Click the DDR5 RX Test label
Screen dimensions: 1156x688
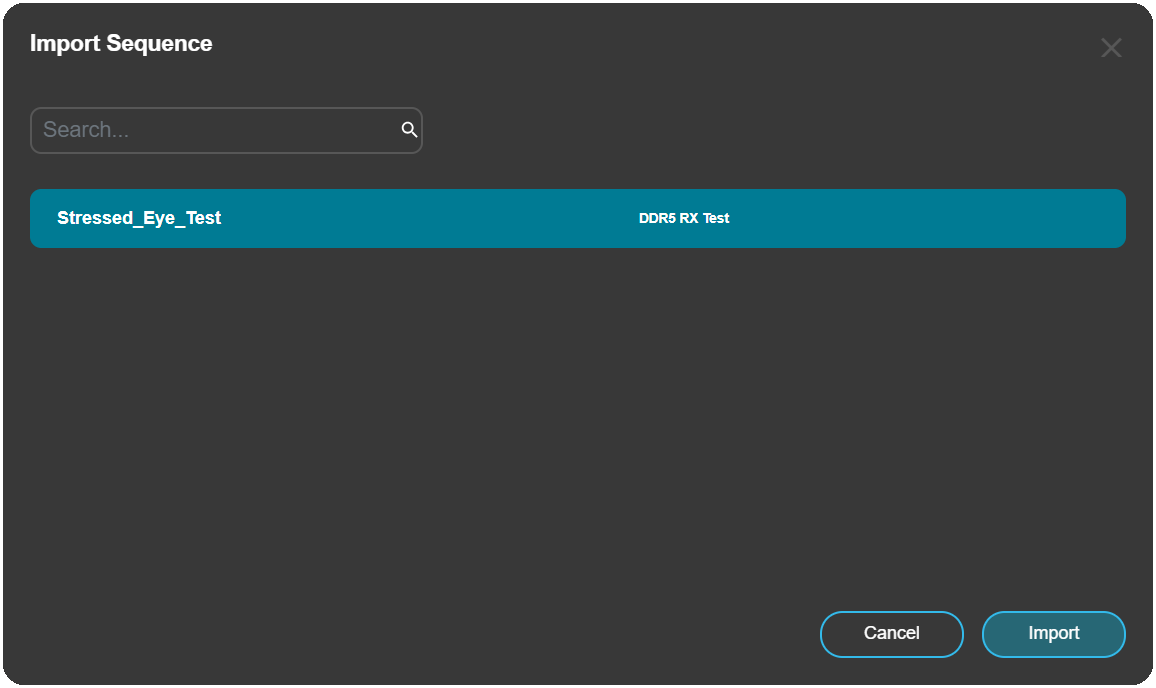tap(684, 218)
